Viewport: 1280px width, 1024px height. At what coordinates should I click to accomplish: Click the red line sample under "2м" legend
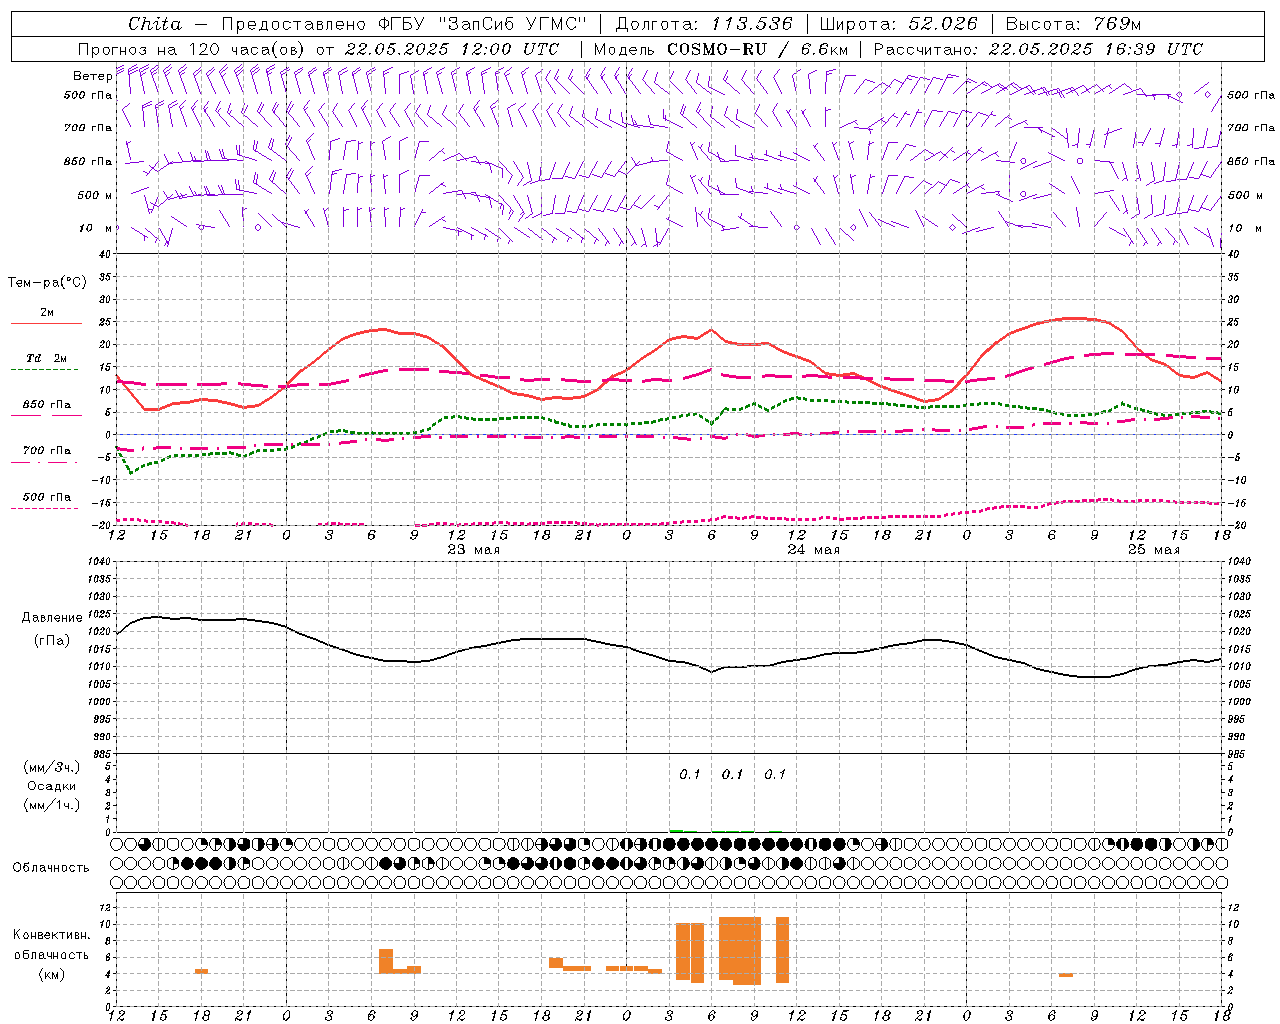[46, 324]
